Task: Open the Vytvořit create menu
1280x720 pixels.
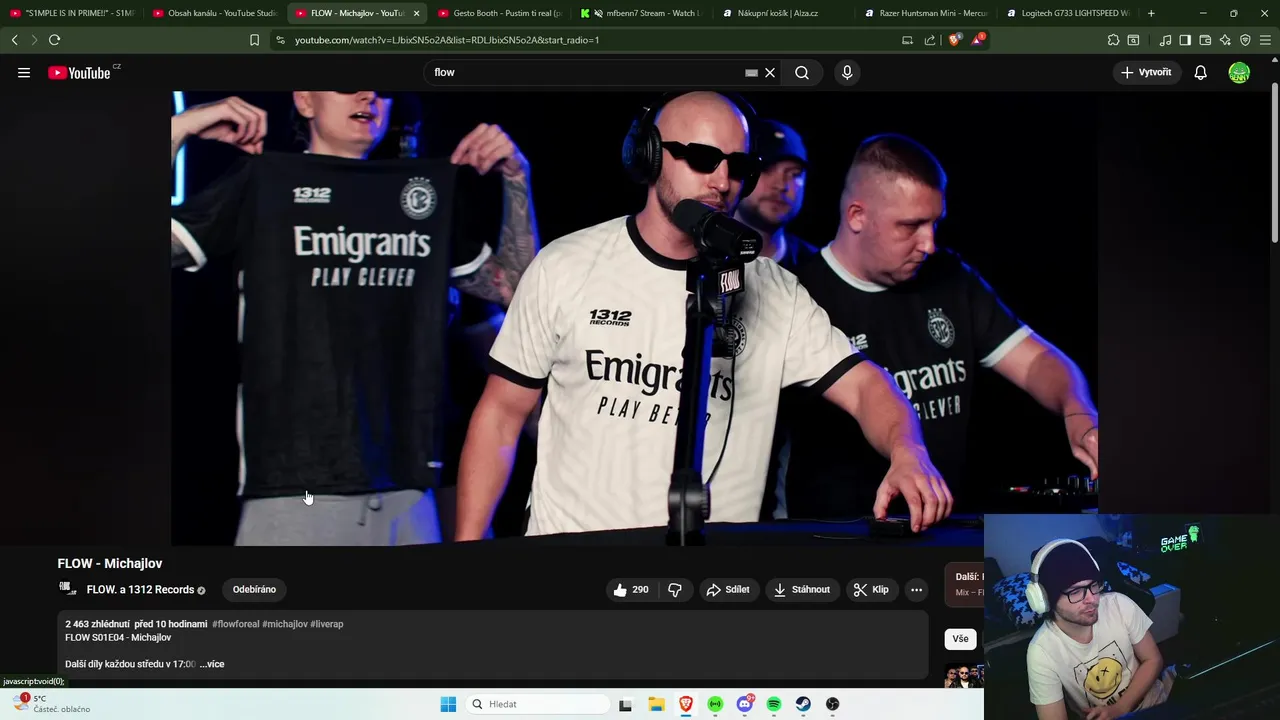Action: [x=1146, y=72]
